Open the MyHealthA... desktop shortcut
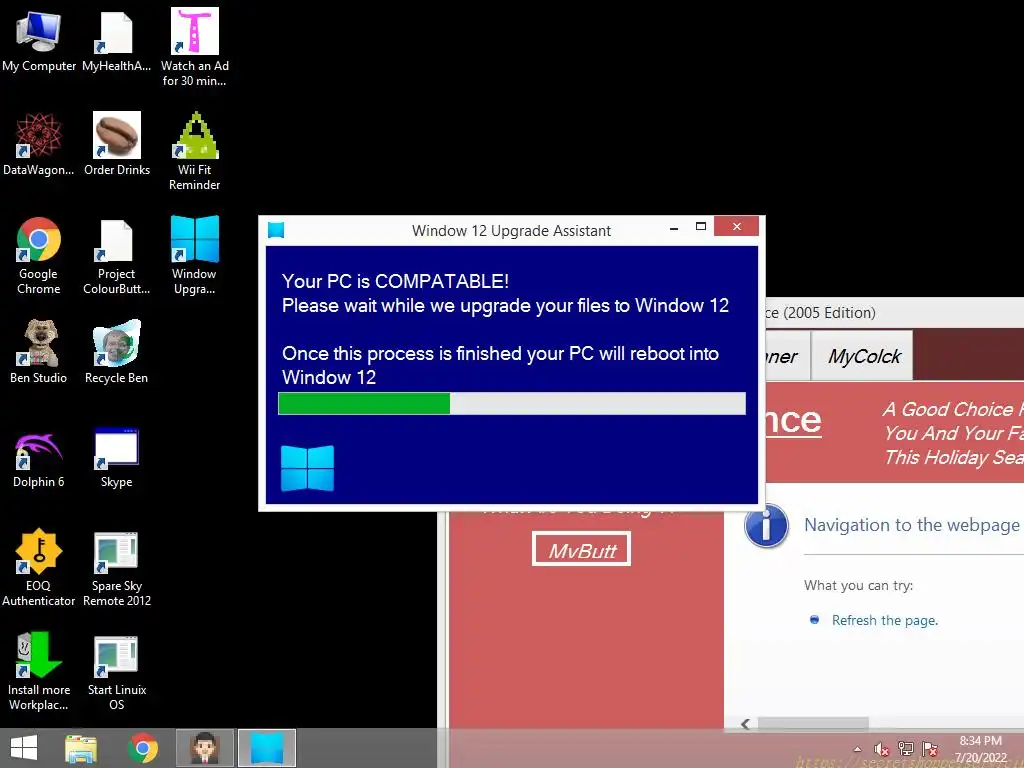 click(116, 41)
